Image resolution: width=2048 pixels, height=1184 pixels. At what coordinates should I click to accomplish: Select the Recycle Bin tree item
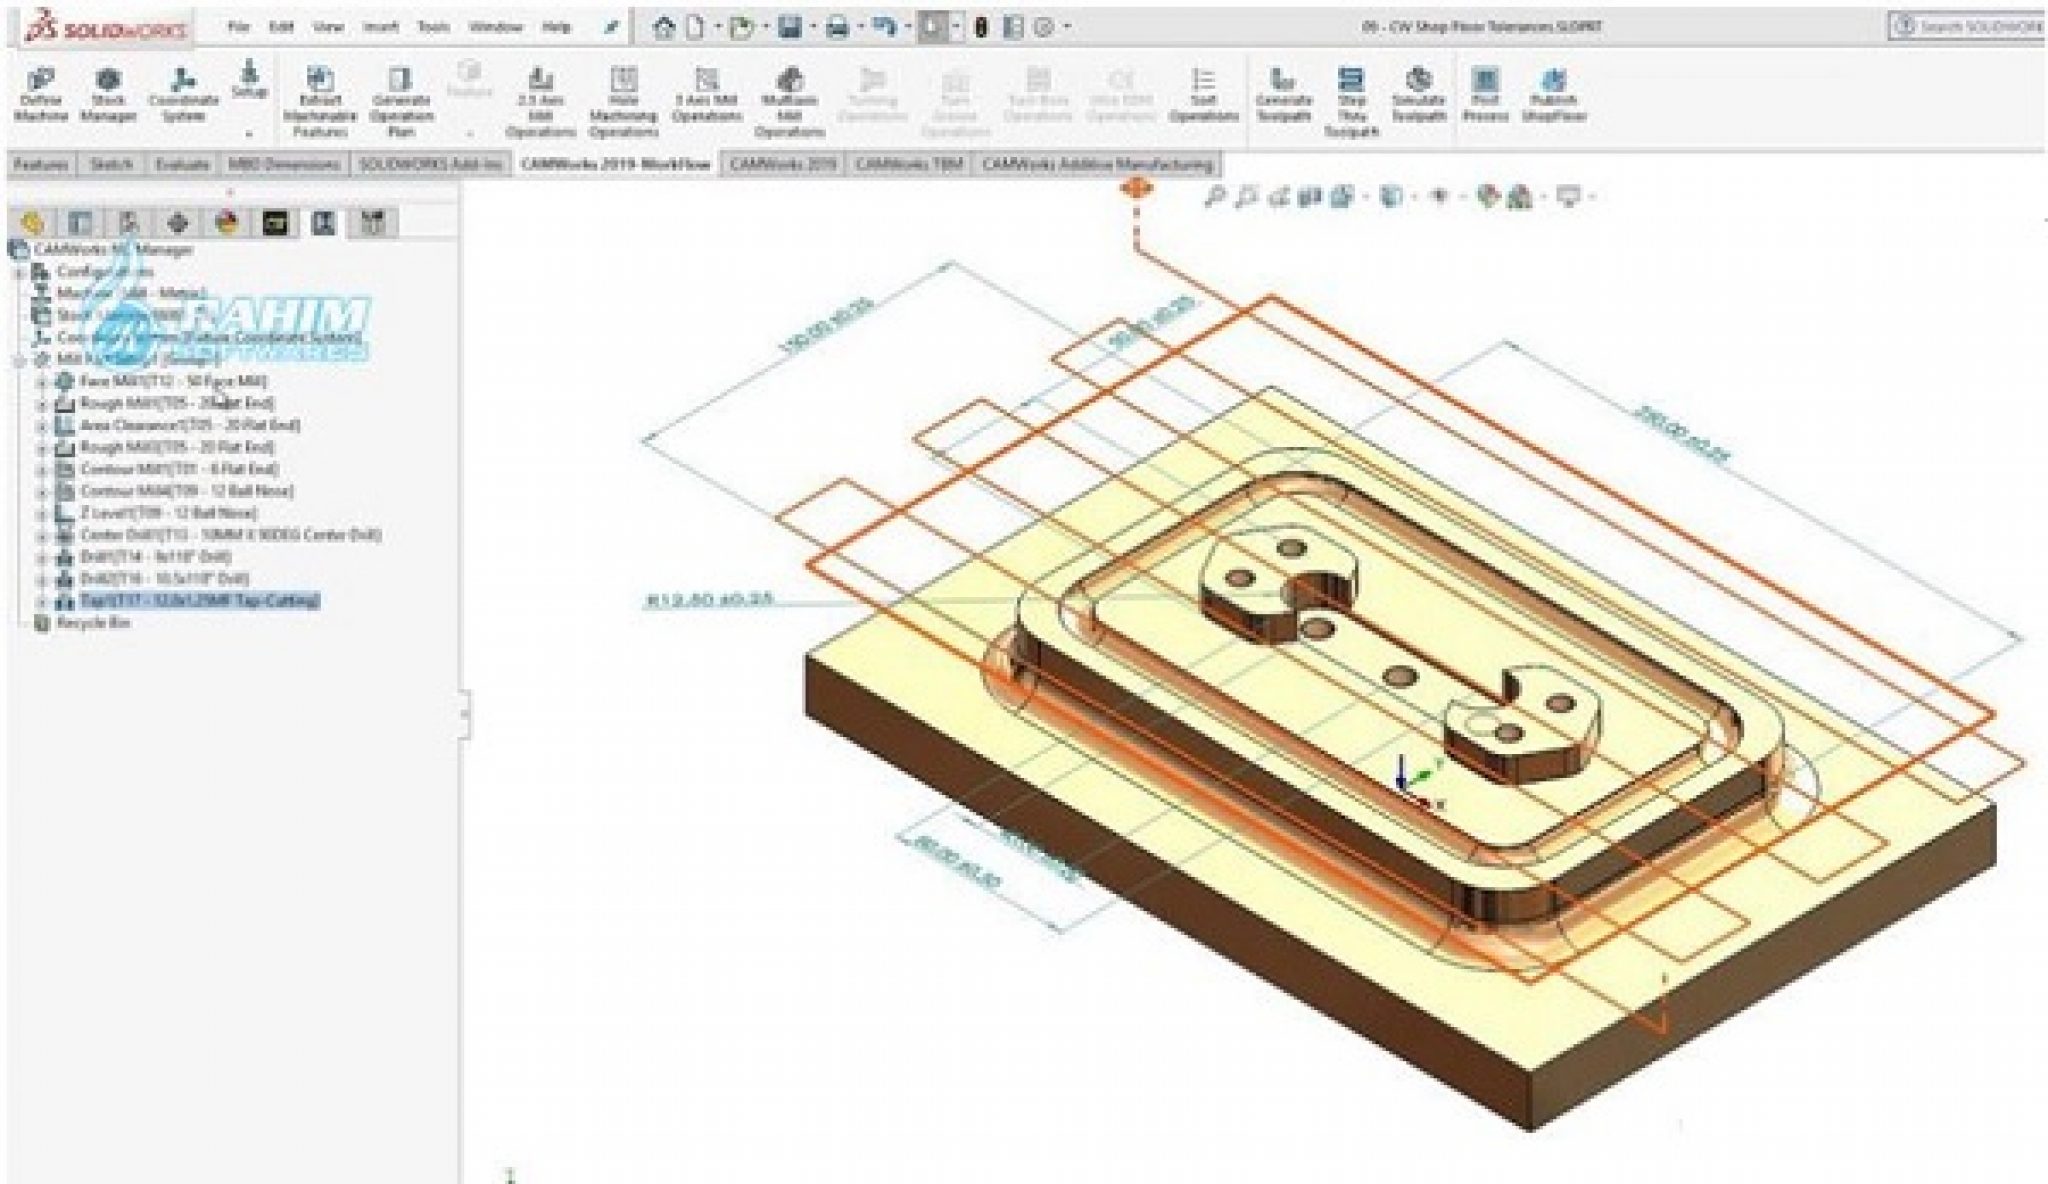coord(93,623)
